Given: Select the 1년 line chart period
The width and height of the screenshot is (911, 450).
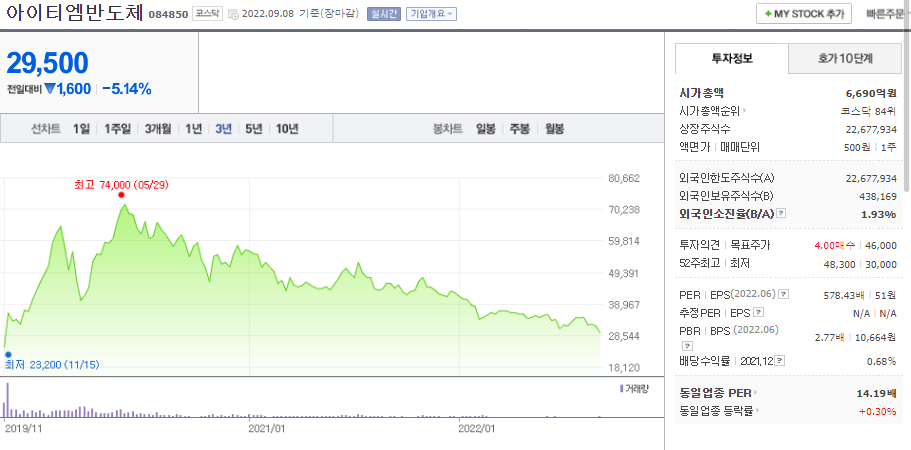Looking at the screenshot, I should (193, 129).
